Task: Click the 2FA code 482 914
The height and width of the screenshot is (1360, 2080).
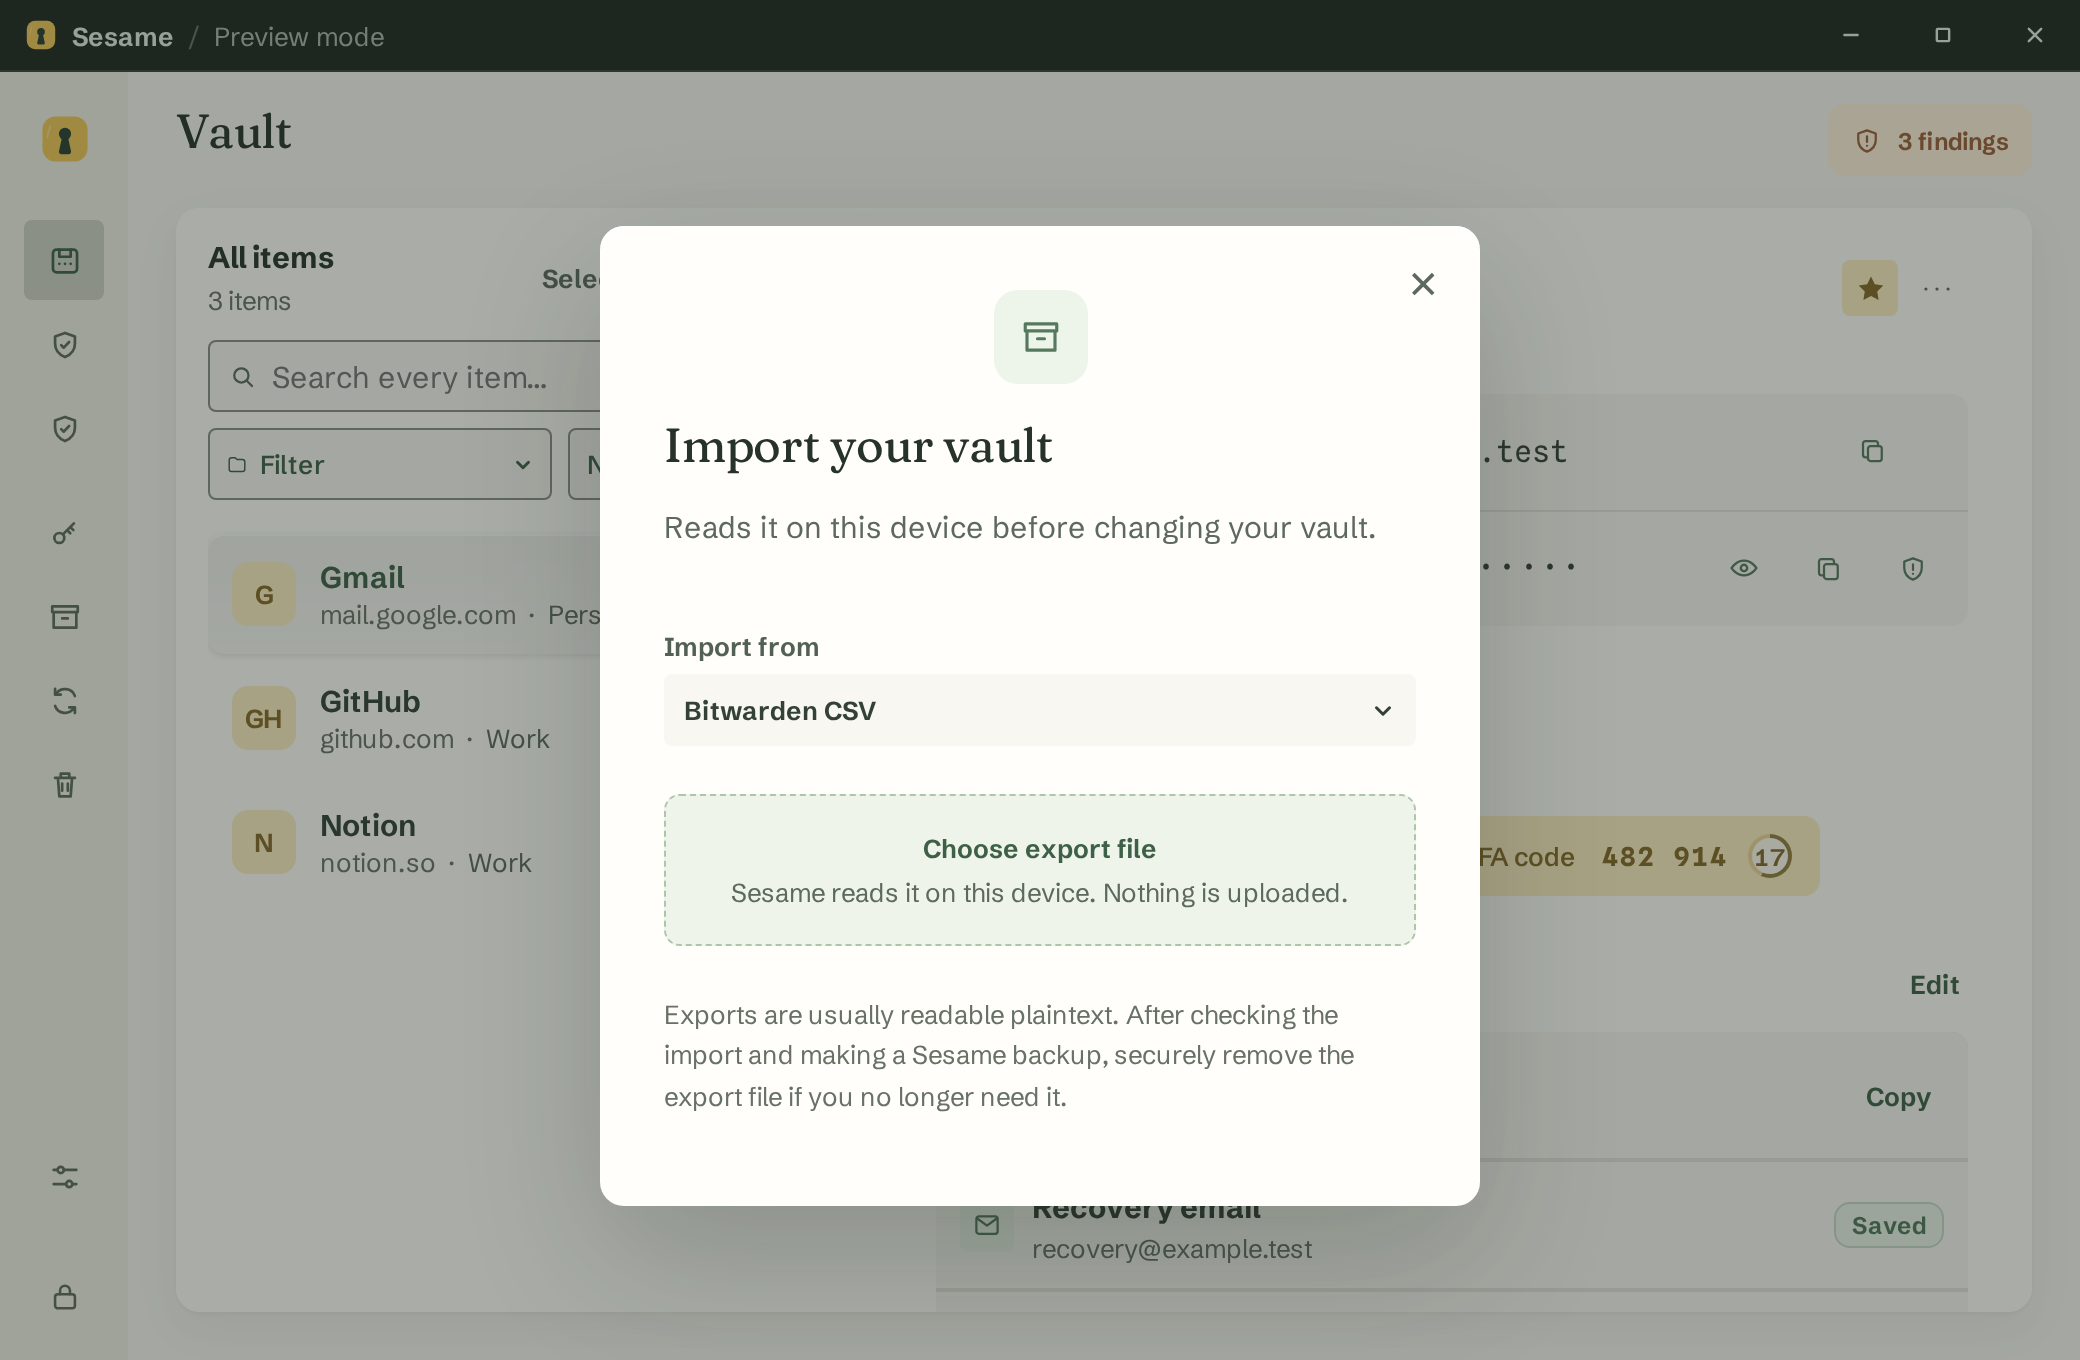Action: (x=1664, y=857)
